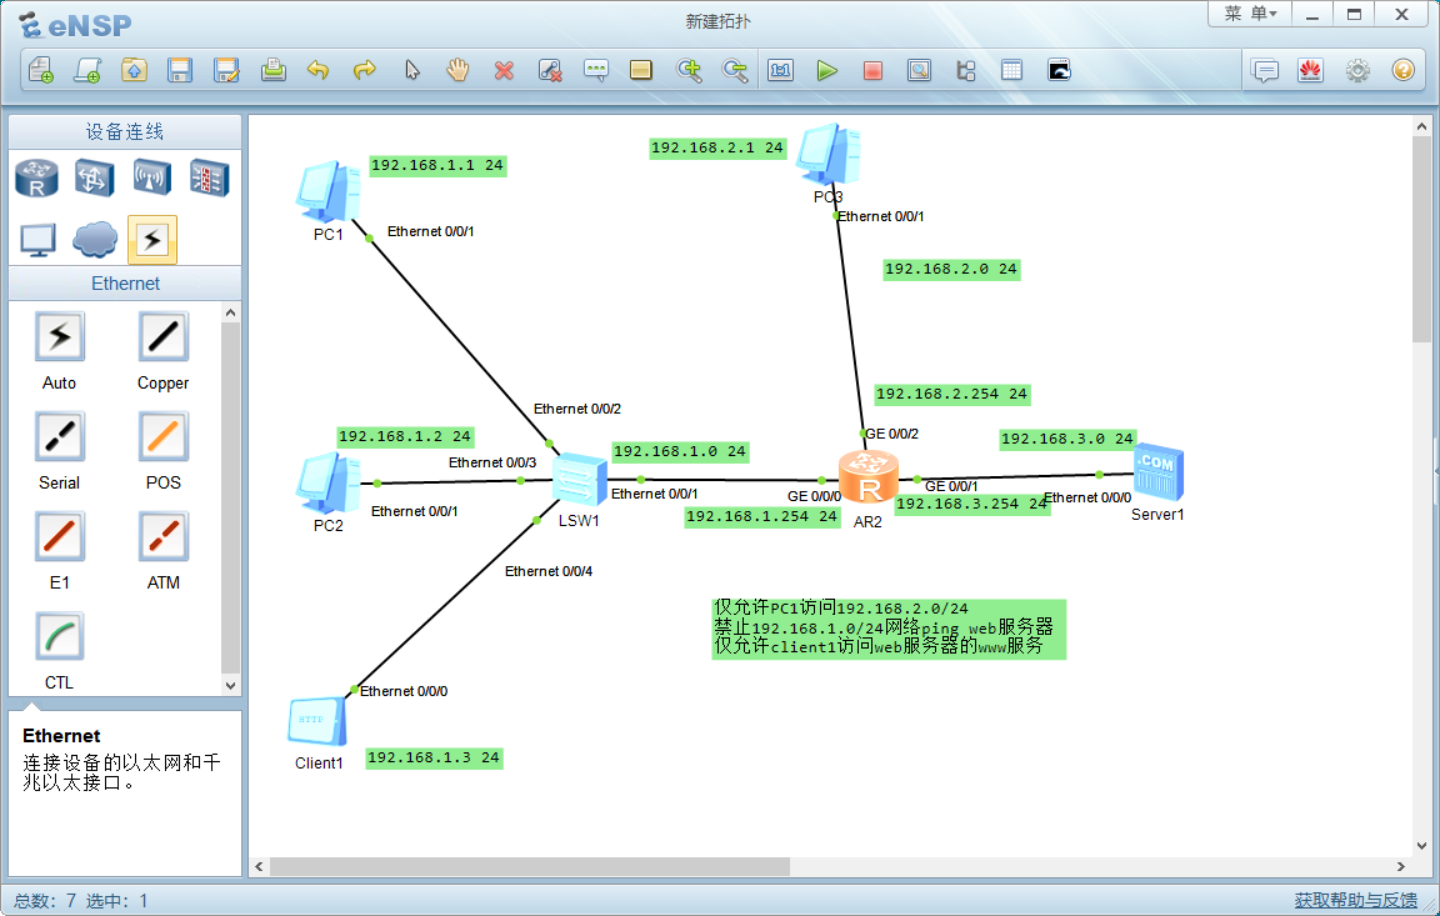Choose the Router device category

[x=37, y=178]
